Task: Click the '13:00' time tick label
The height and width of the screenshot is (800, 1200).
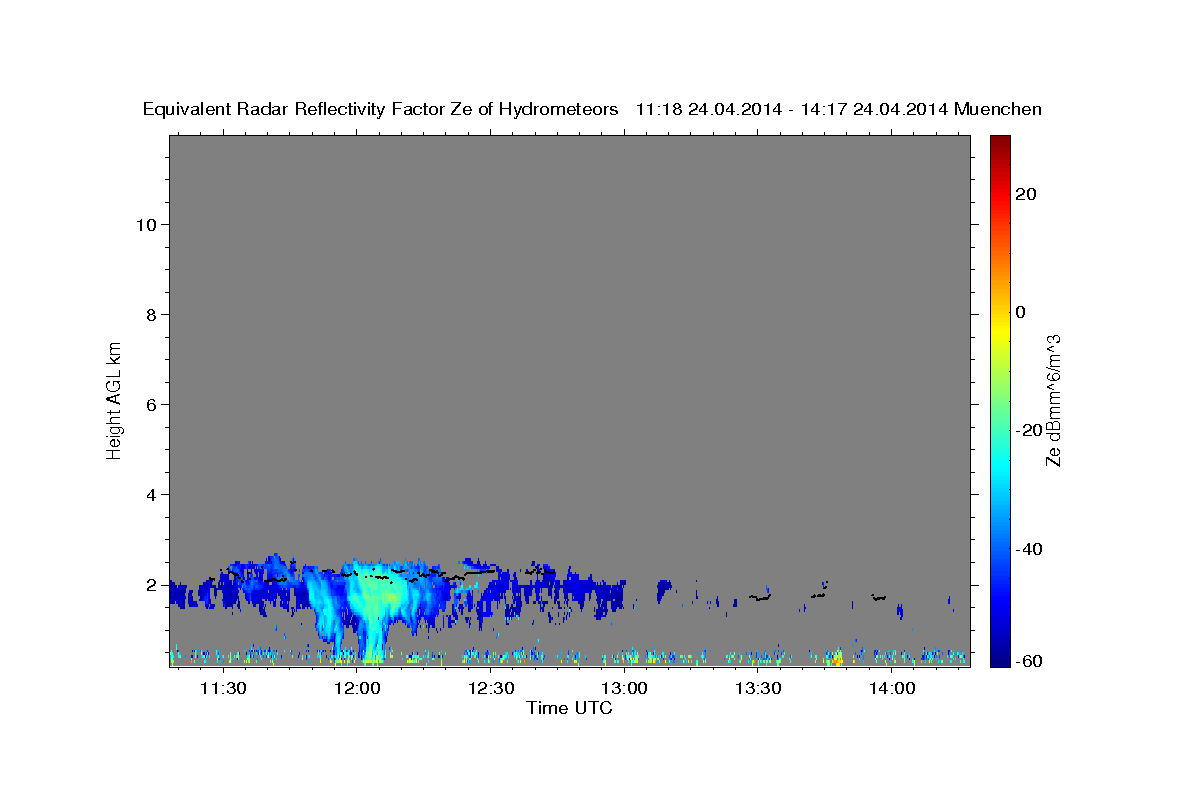Action: click(624, 689)
